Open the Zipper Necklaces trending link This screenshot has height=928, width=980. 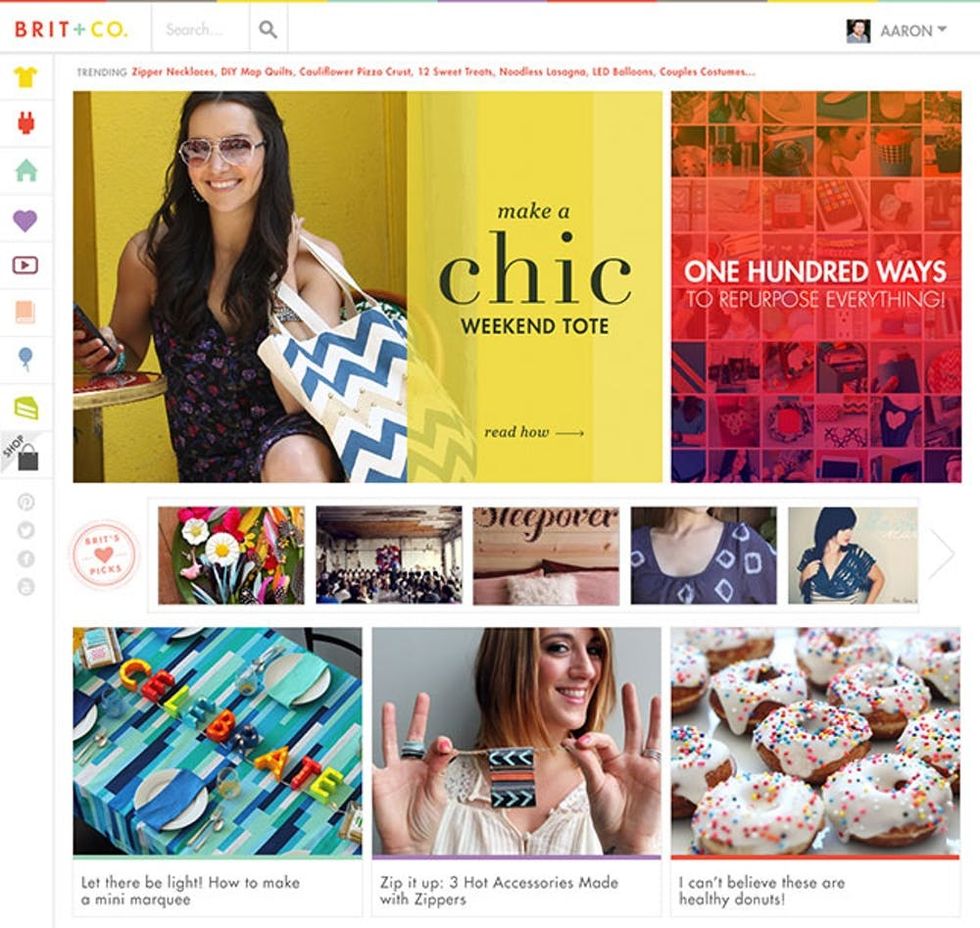[x=173, y=72]
